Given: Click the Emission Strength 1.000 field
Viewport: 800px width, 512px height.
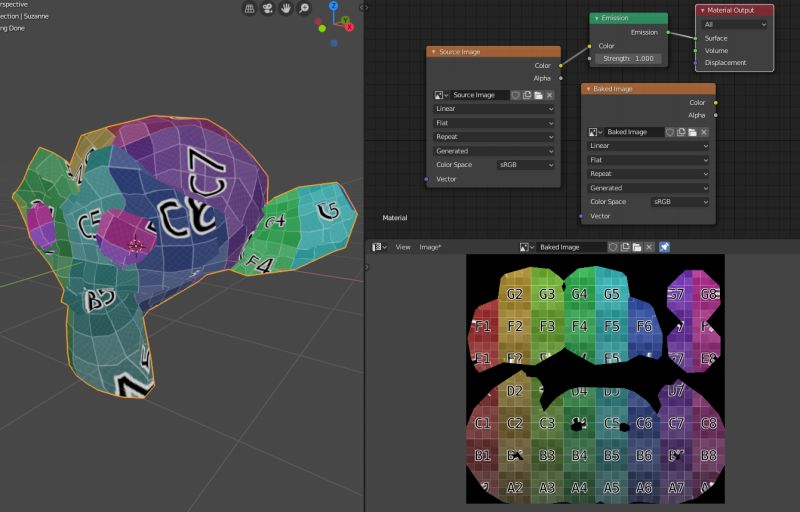Looking at the screenshot, I should pos(628,59).
